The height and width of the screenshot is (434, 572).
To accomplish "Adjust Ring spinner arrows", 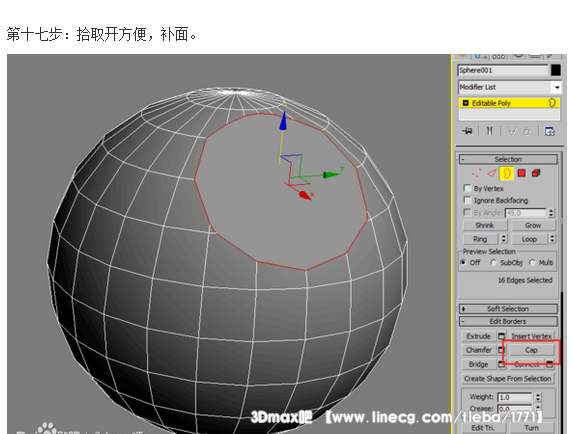I will pyautogui.click(x=503, y=239).
